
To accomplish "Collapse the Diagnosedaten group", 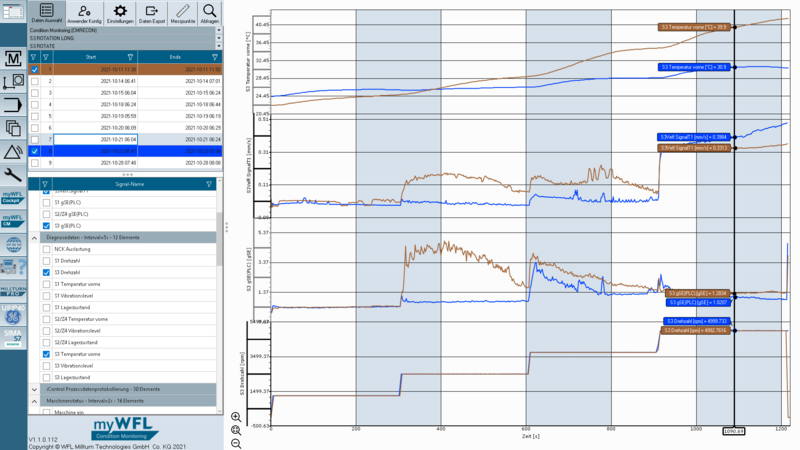I will pyautogui.click(x=34, y=238).
